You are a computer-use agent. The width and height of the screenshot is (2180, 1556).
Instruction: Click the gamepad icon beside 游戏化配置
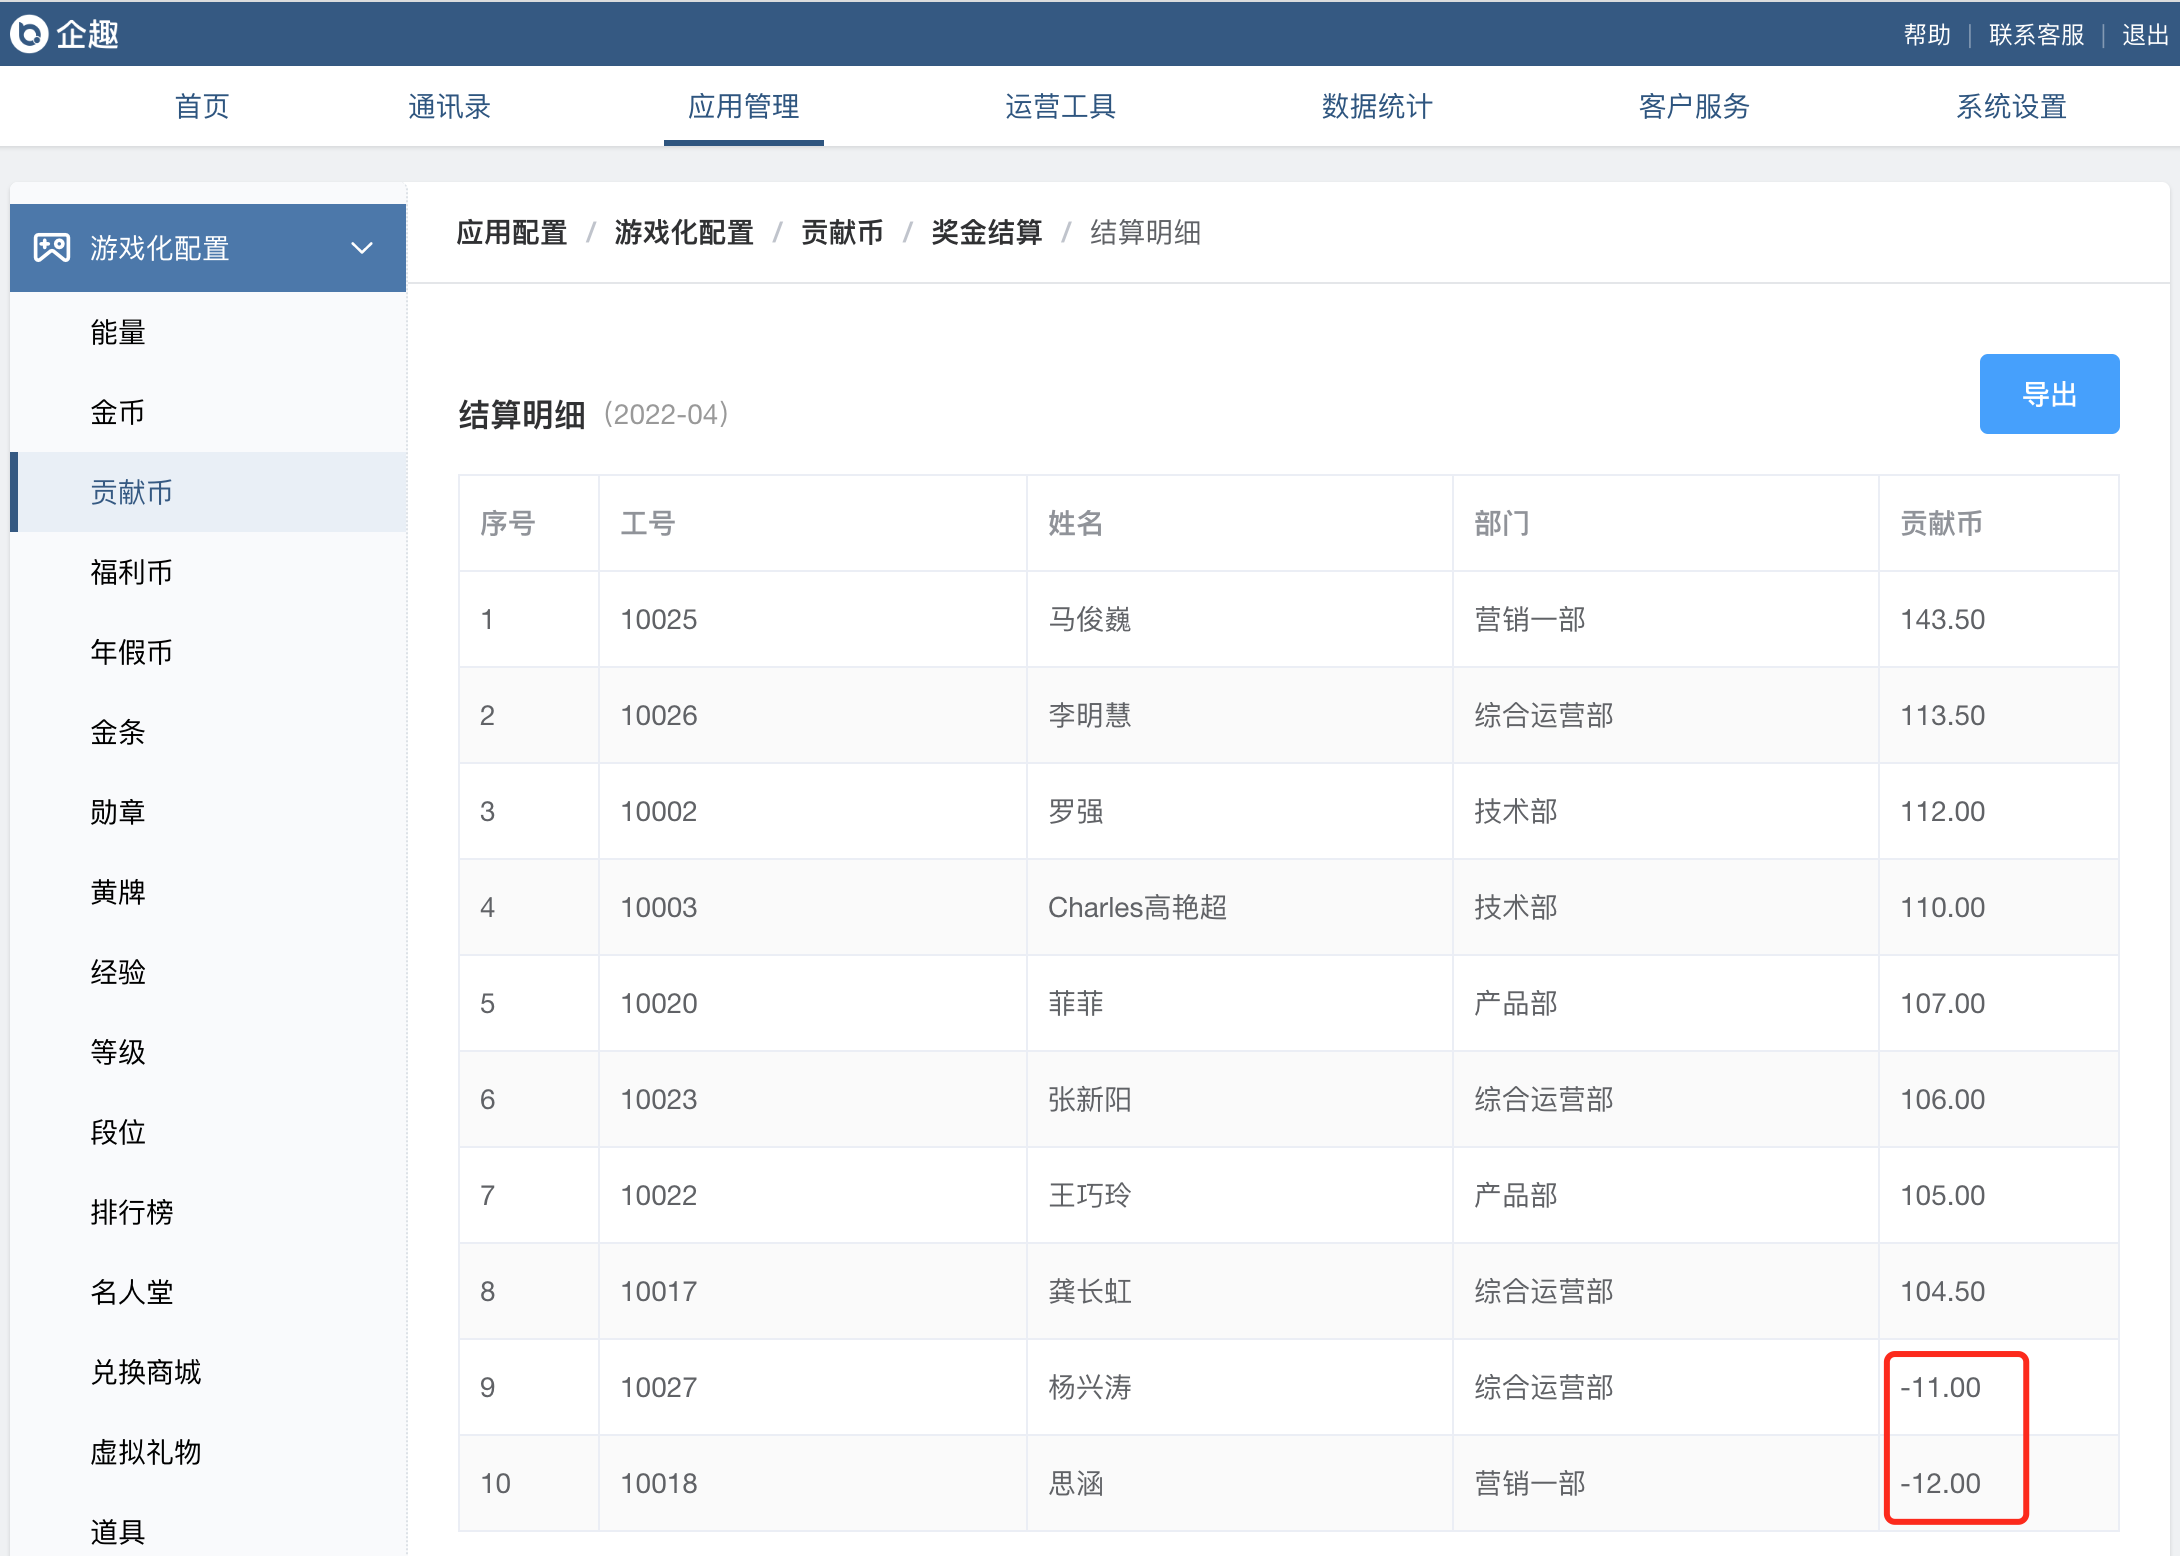click(x=52, y=247)
